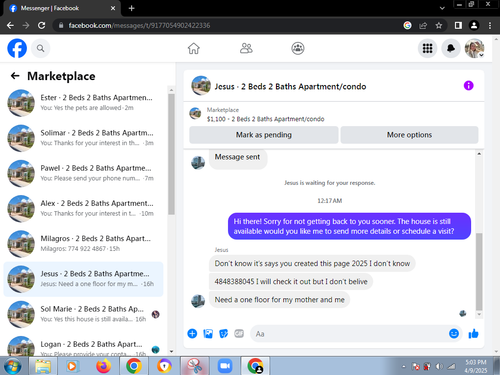Open Alex conversation in the list
This screenshot has height=375, width=500.
click(83, 208)
